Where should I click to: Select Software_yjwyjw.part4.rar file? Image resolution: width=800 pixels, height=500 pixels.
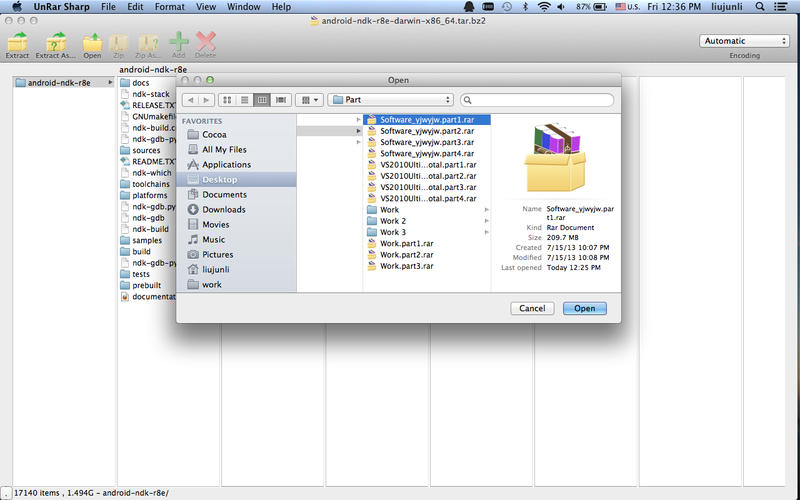(427, 154)
